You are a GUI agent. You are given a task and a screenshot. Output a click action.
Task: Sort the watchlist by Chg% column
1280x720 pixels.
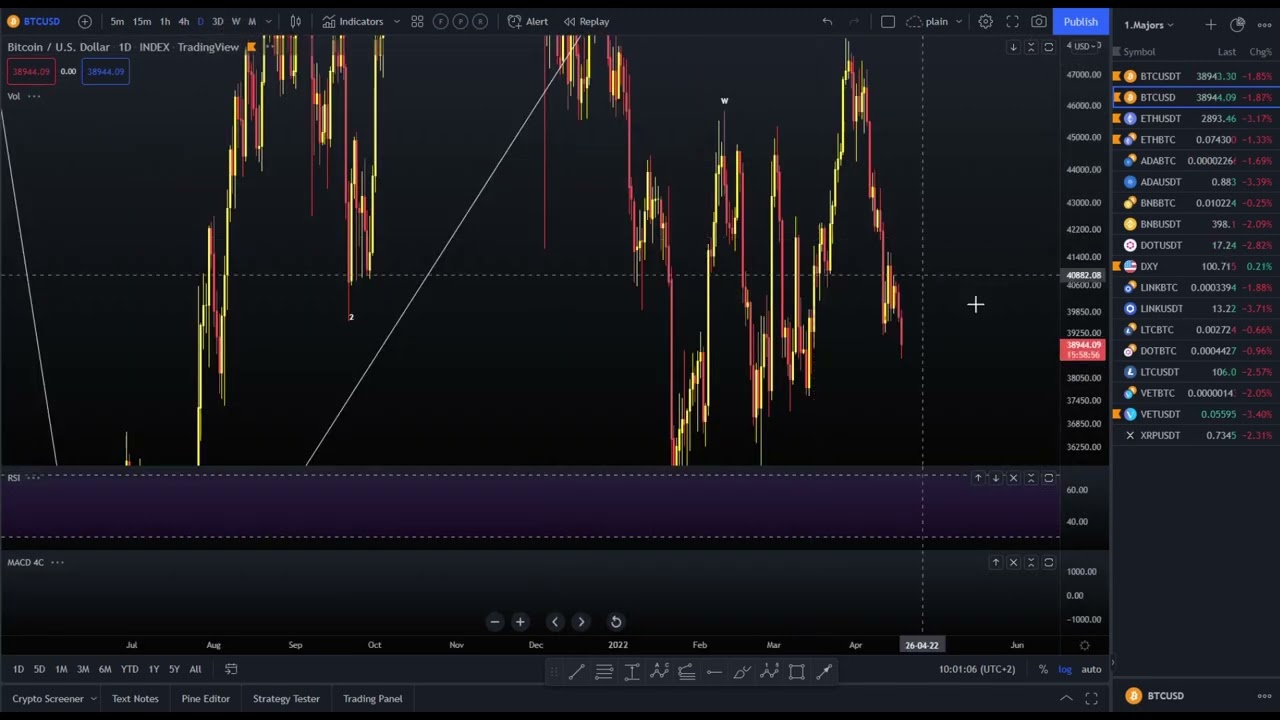pyautogui.click(x=1259, y=52)
